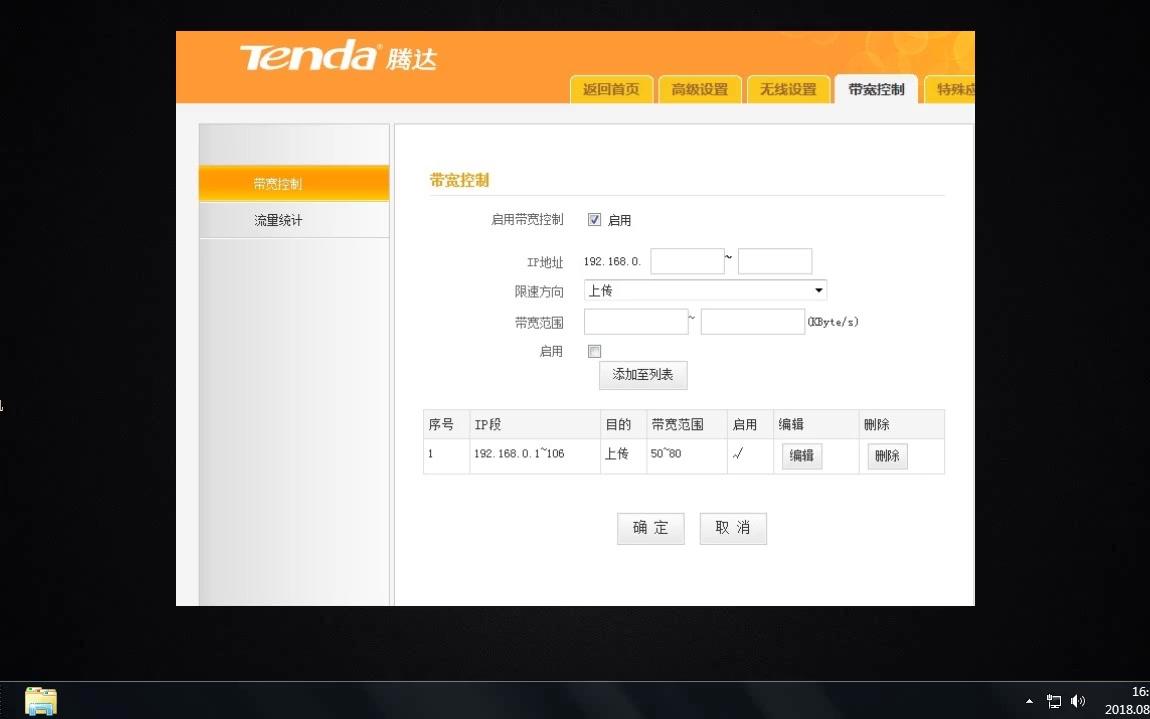Uncheck the 启用 bandwidth control checkbox

[x=594, y=219]
